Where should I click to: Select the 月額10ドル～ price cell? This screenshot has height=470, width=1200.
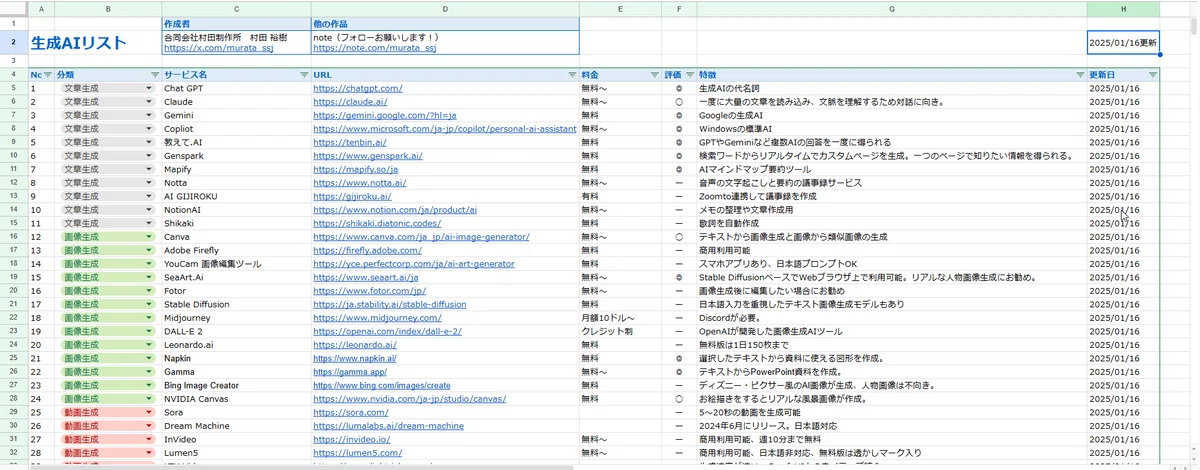pos(620,318)
